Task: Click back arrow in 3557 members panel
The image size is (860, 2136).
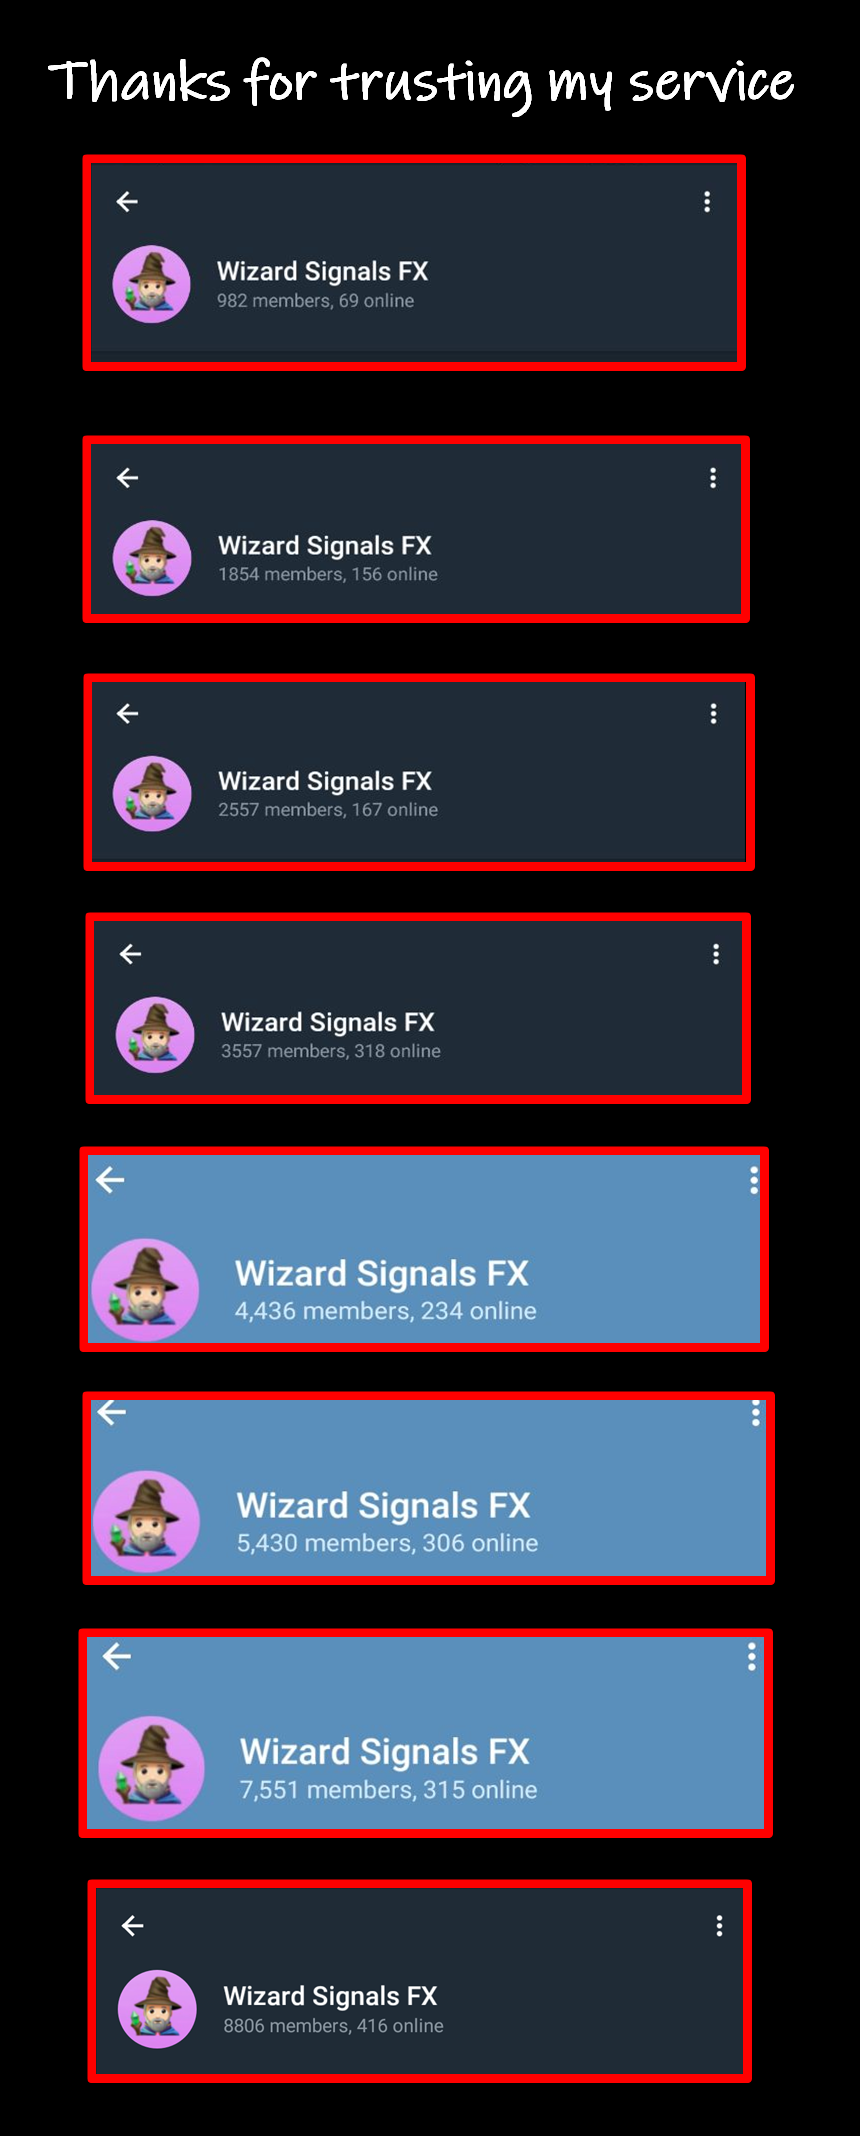Action: 130,954
